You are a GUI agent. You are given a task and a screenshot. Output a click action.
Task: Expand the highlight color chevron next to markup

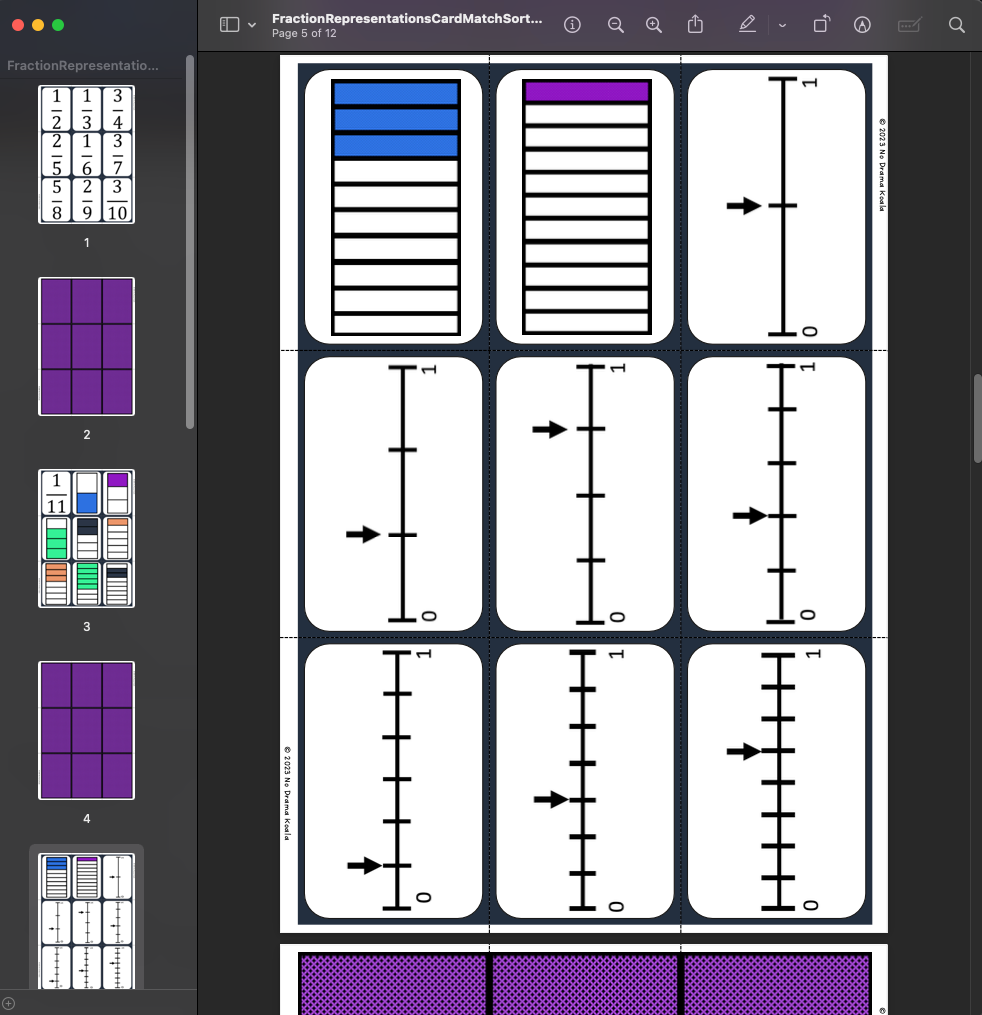tap(782, 25)
